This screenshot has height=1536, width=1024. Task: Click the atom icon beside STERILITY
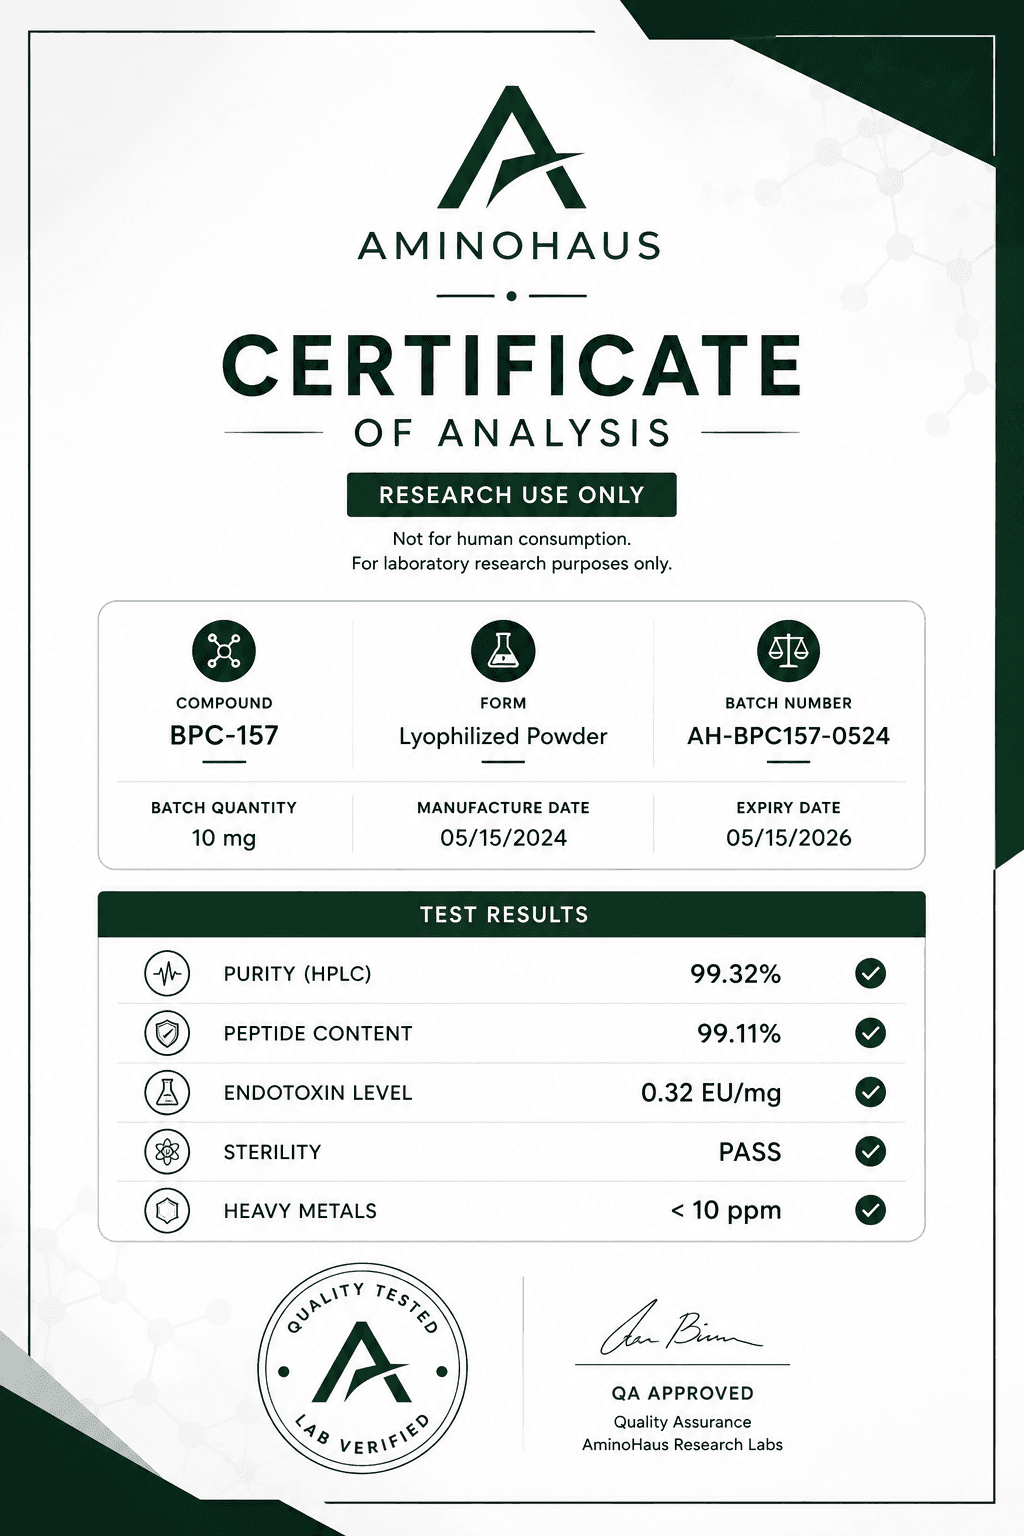[x=167, y=1152]
